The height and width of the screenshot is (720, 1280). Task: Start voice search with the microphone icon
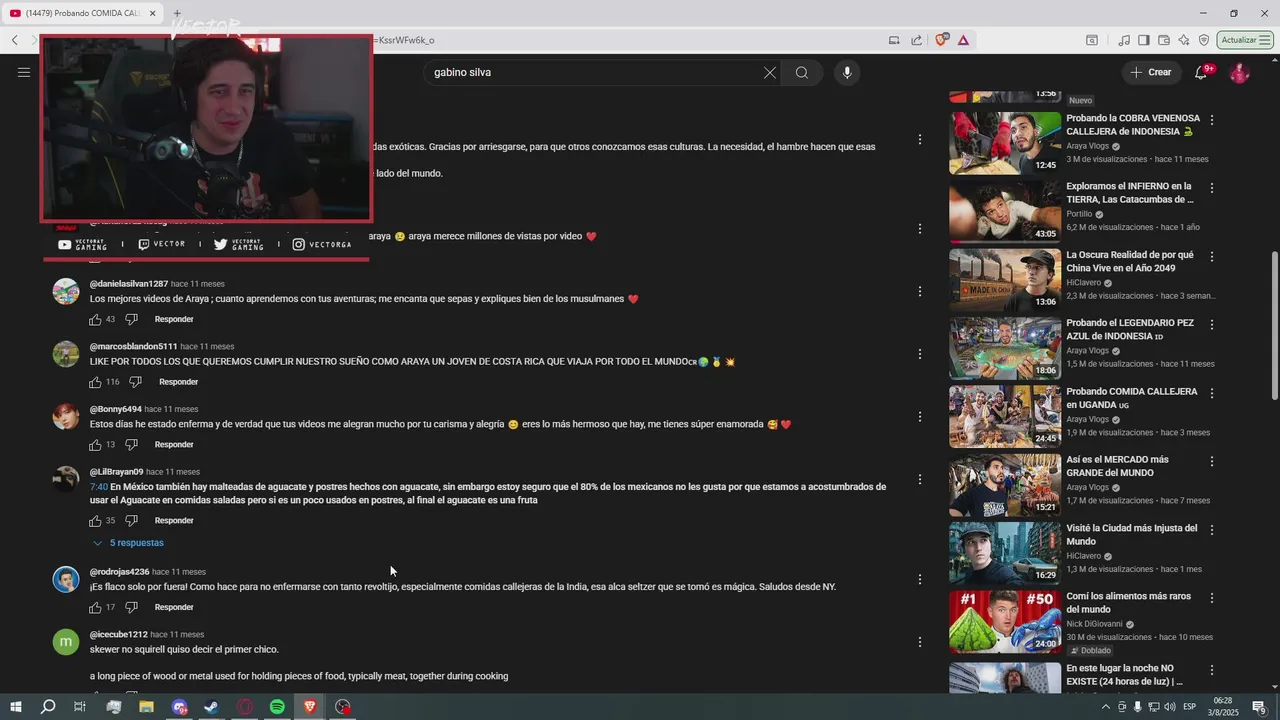tap(847, 72)
